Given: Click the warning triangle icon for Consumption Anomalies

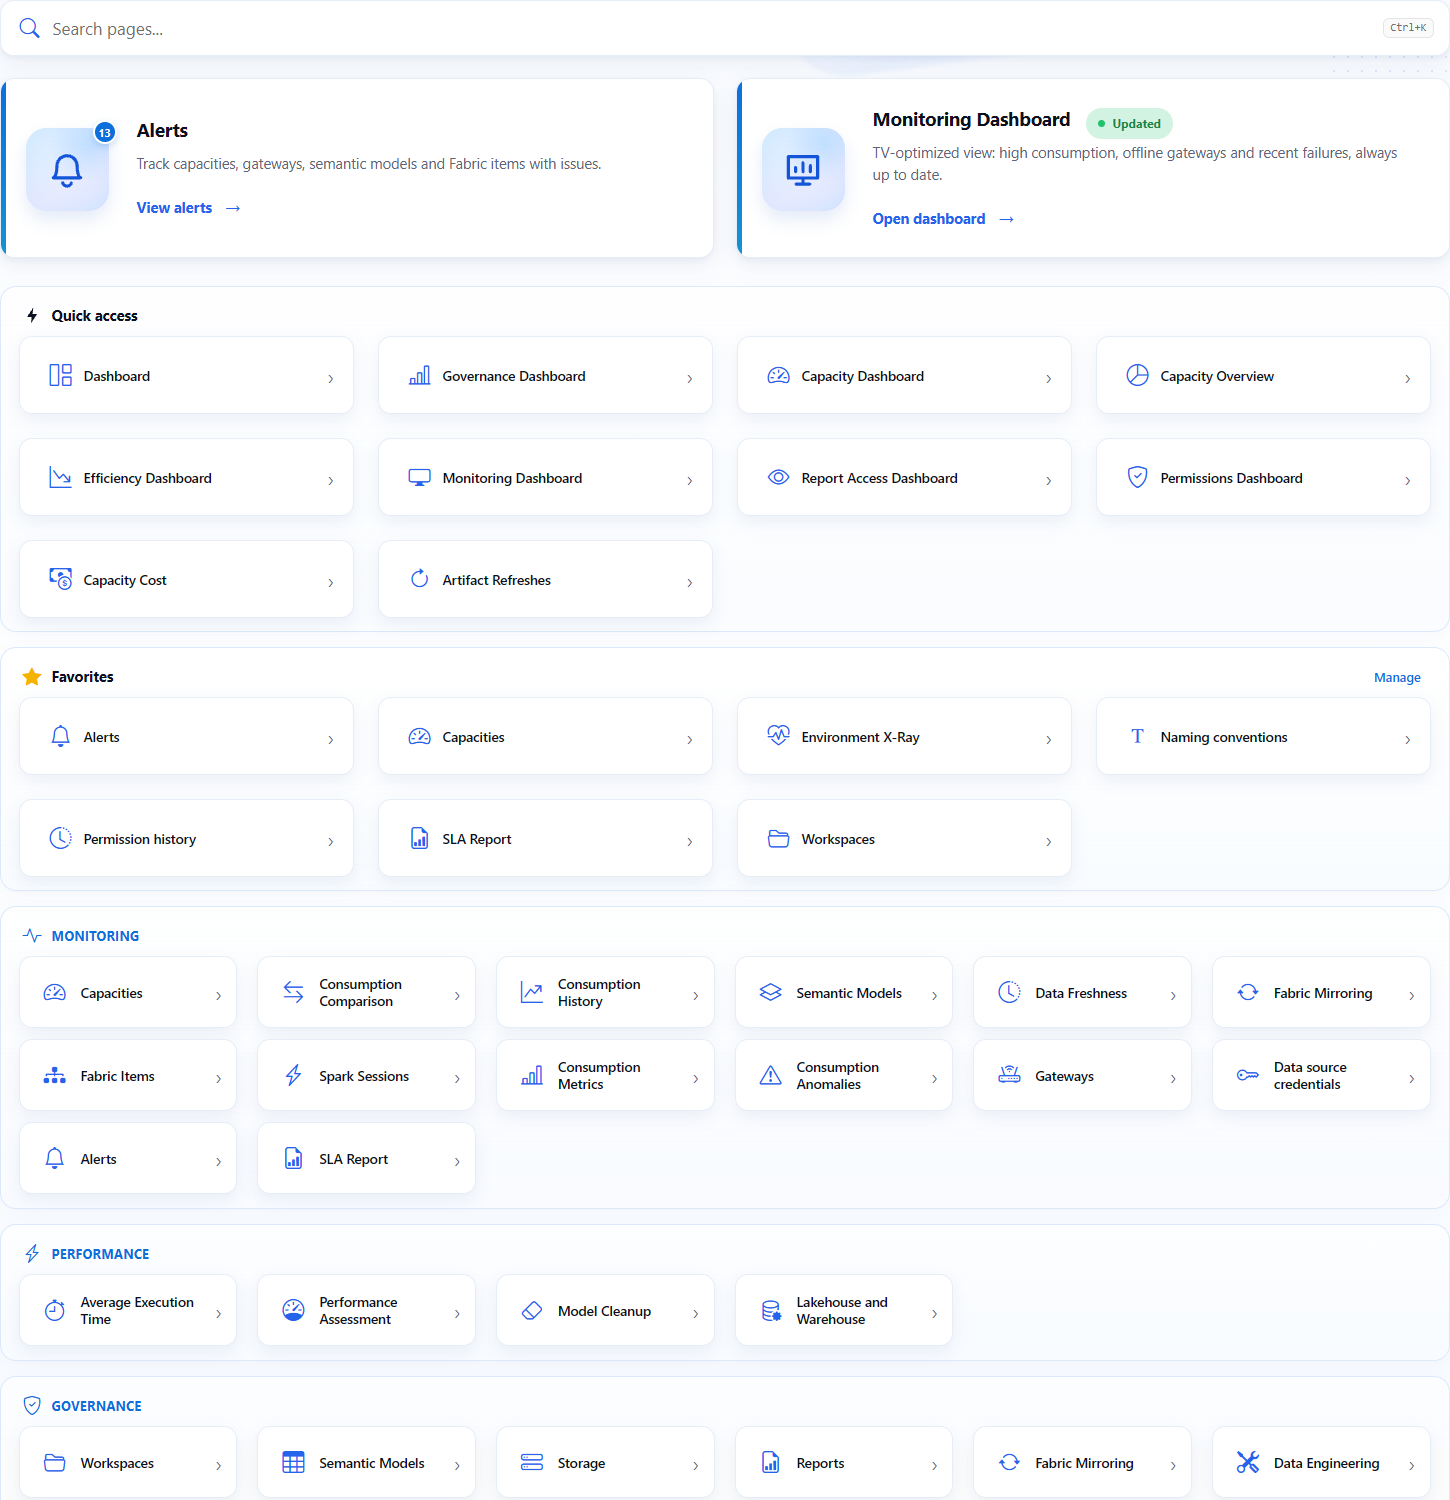Looking at the screenshot, I should 771,1075.
